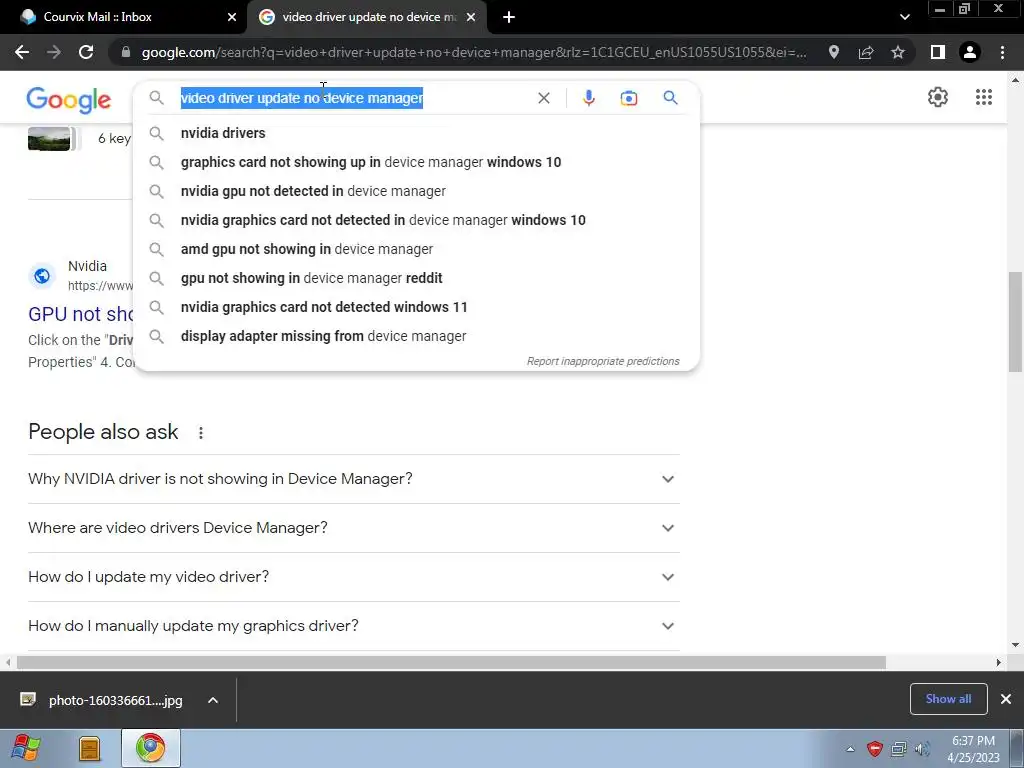Viewport: 1024px width, 768px height.
Task: Open a new browser tab
Action: 509,17
